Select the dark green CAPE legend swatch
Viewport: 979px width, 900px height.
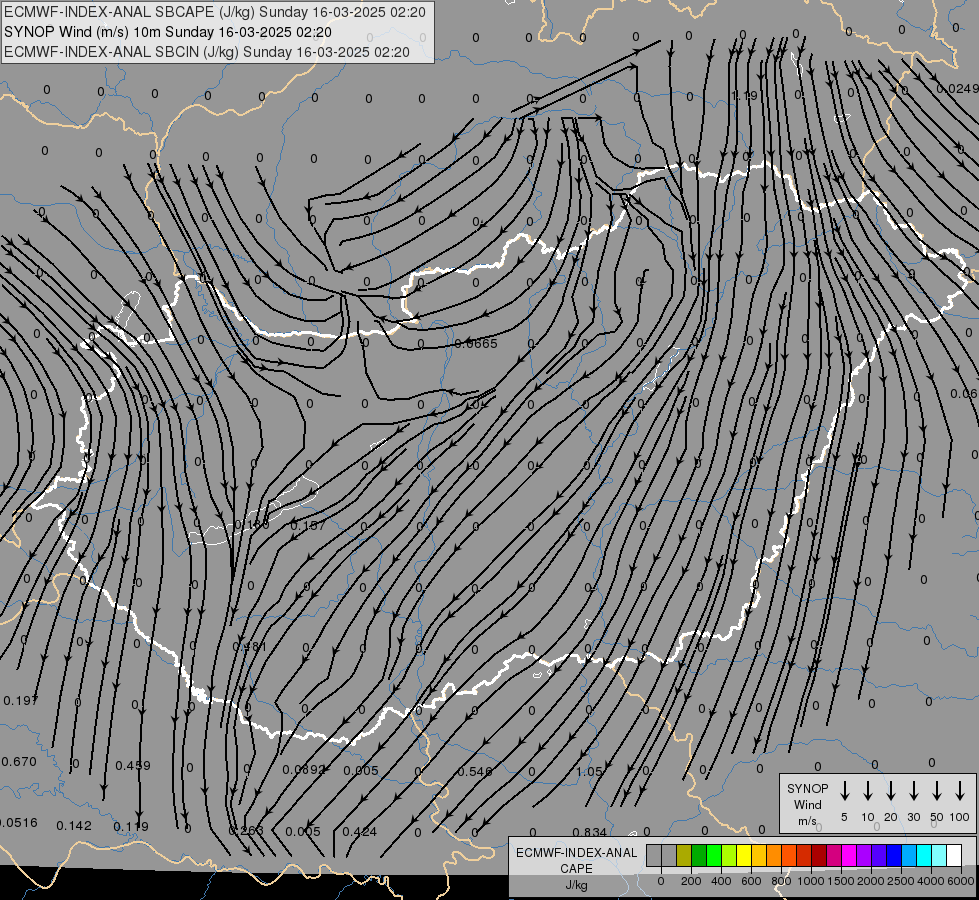(699, 856)
